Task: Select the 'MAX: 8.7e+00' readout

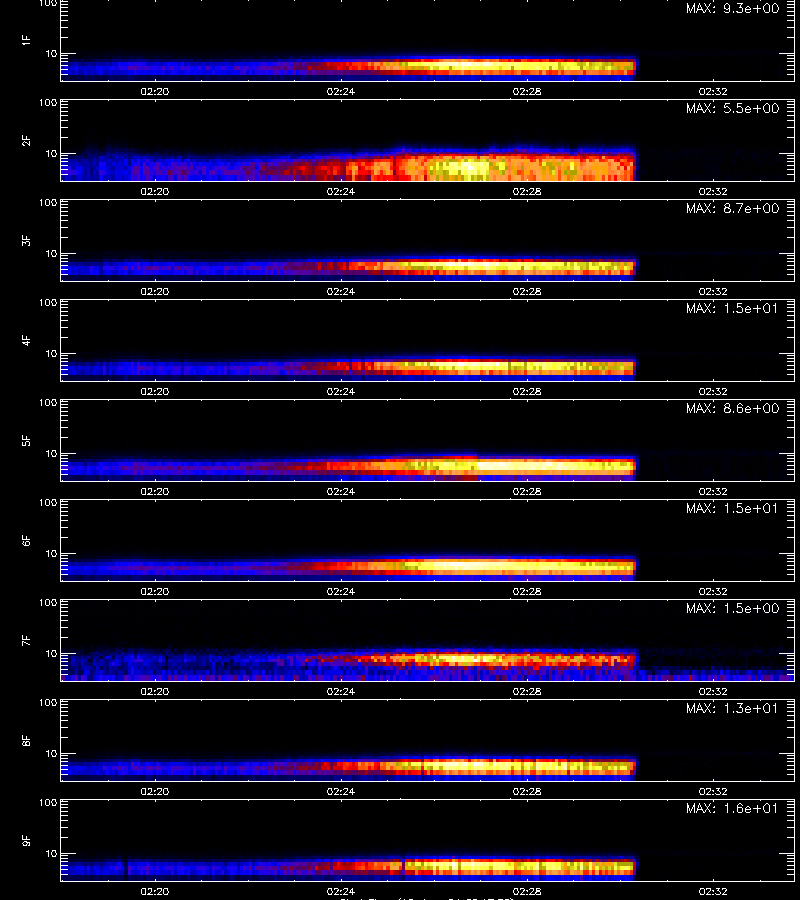Action: coord(732,208)
